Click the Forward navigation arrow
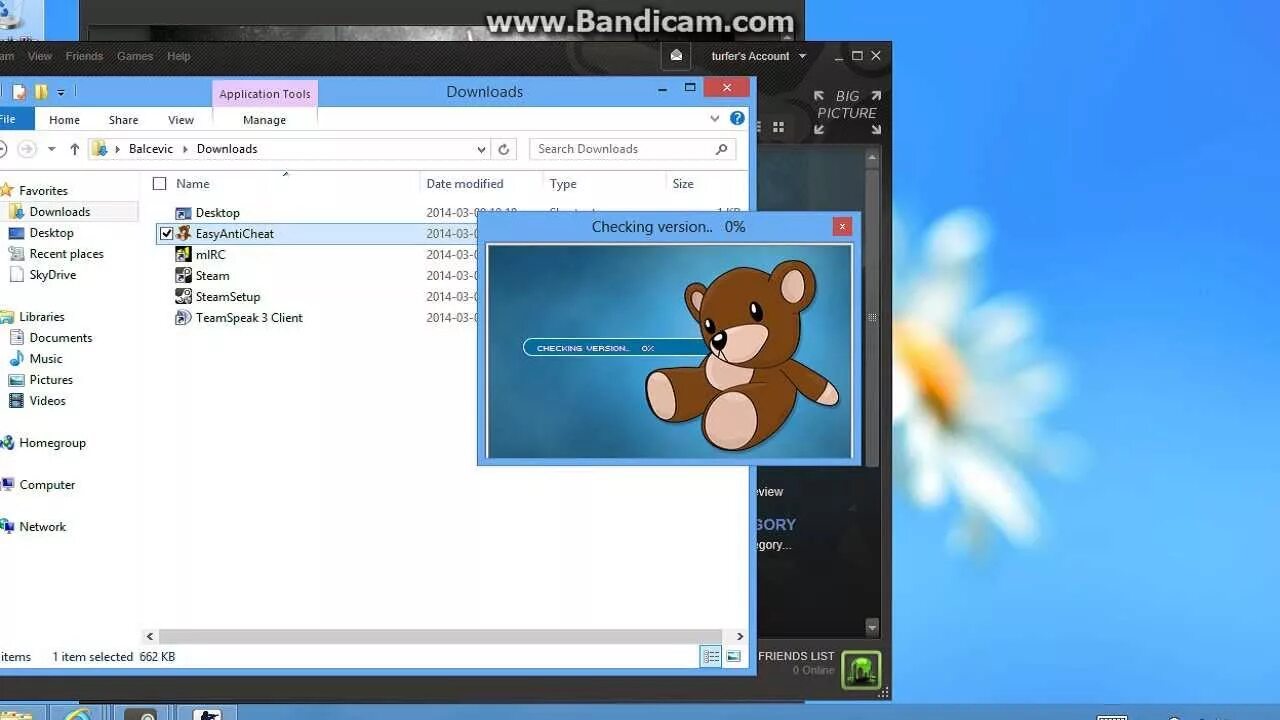The width and height of the screenshot is (1280, 720). [x=27, y=149]
